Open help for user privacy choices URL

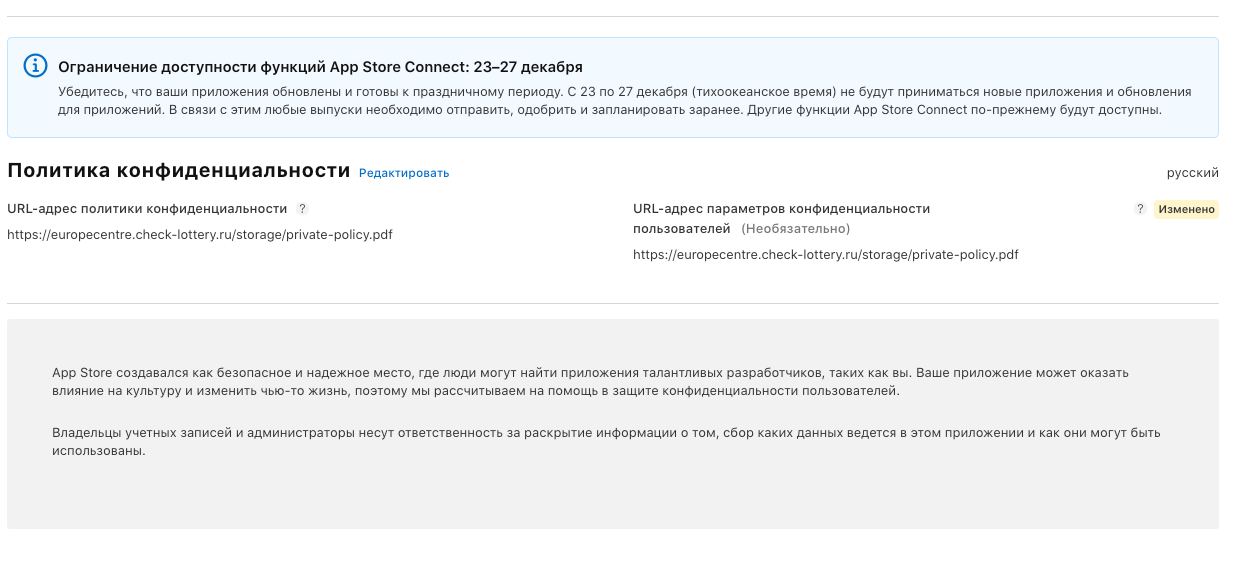(x=1140, y=209)
